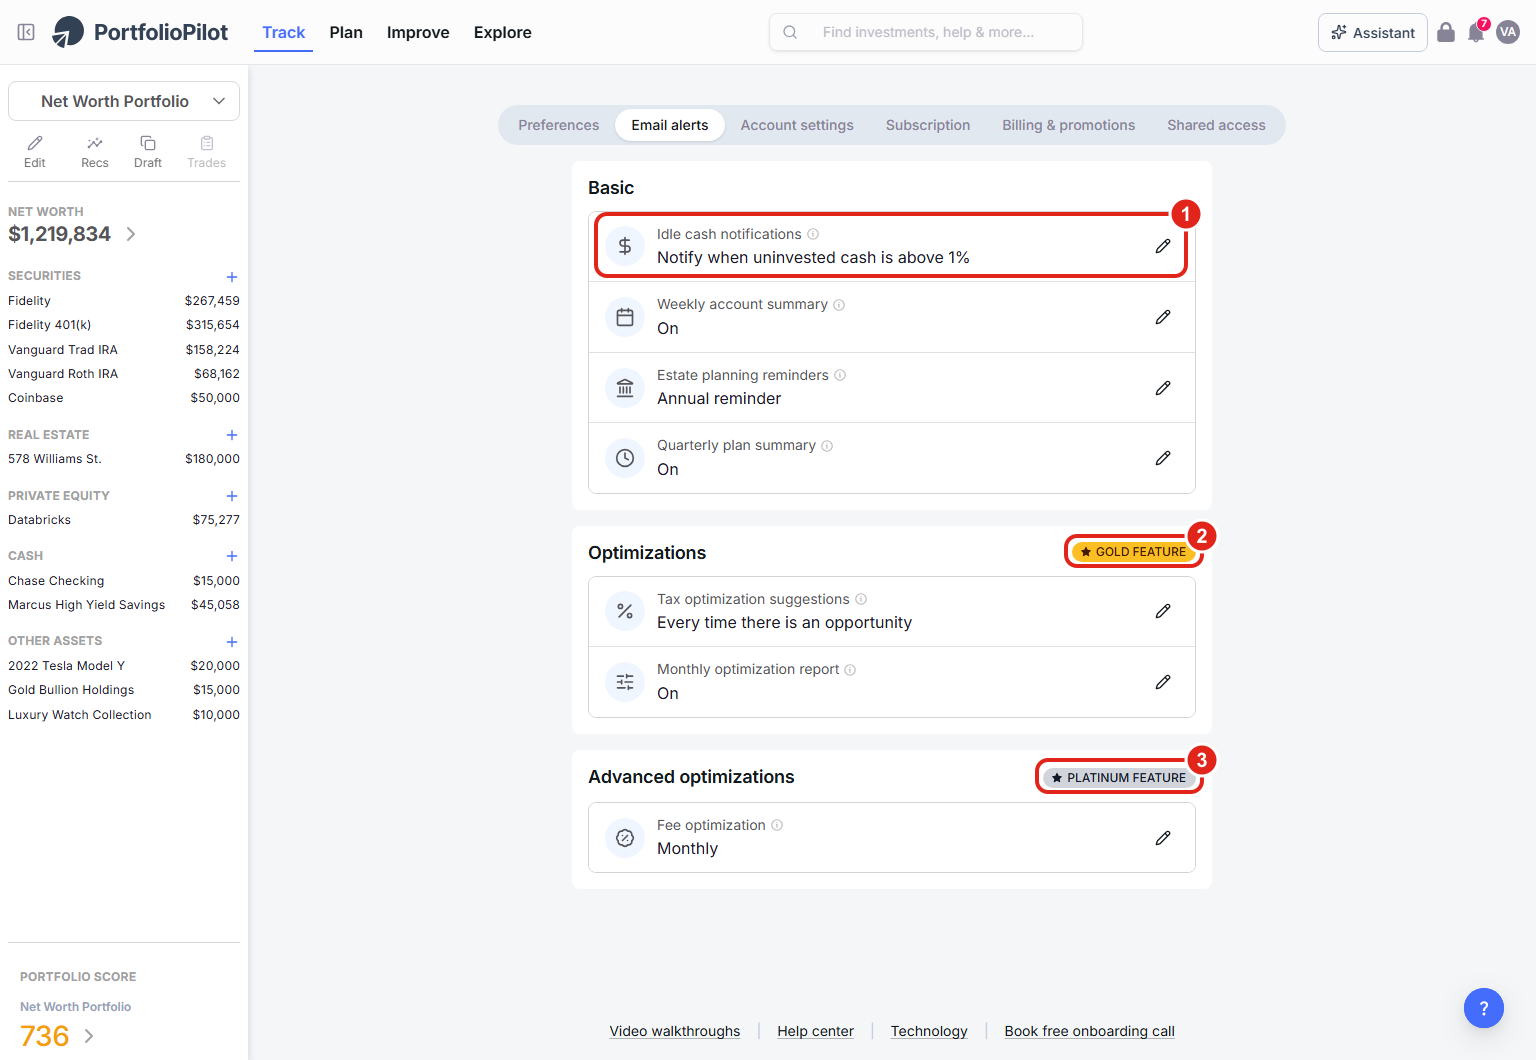This screenshot has height=1060, width=1536.
Task: Switch to the Plan tab
Action: click(346, 32)
